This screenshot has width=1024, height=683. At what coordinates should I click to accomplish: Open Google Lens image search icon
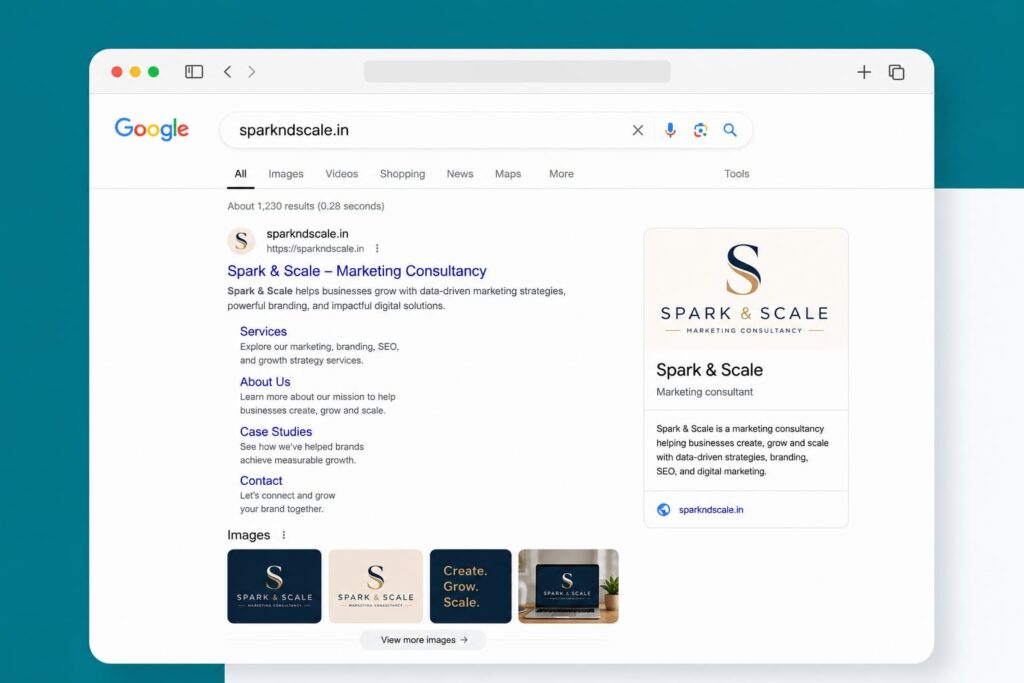point(700,131)
